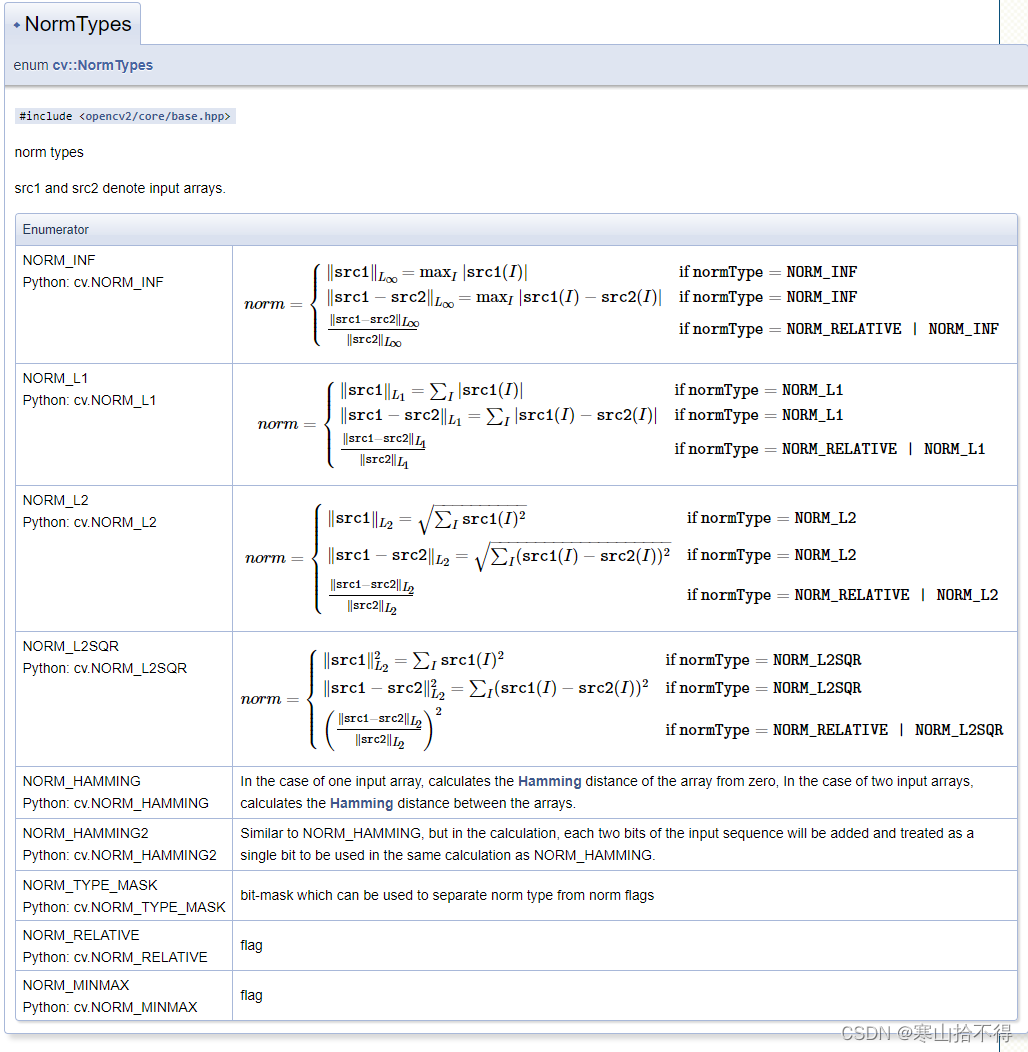Select the NORM_HAMMING2 enumerator name
Screen dimensions: 1028x1052
coord(86,833)
